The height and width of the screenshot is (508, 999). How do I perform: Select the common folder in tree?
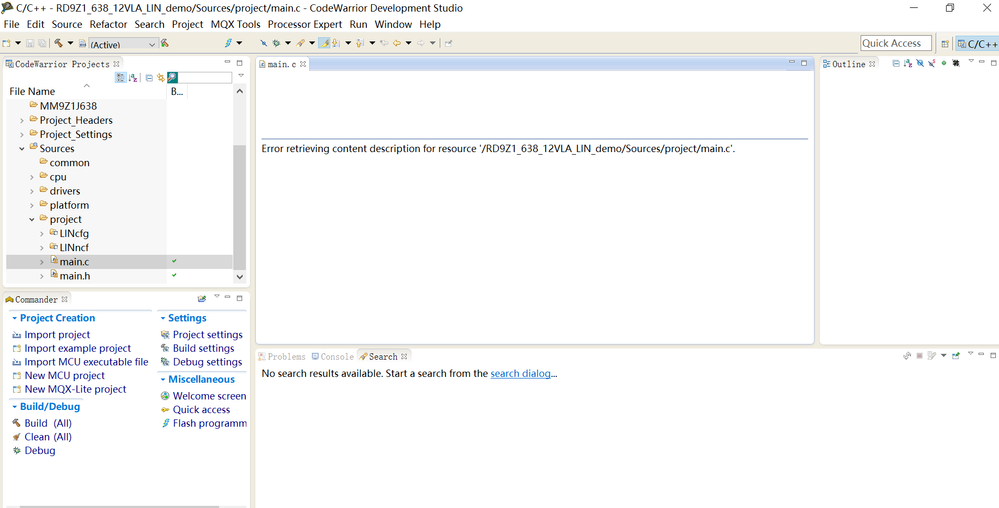point(69,163)
